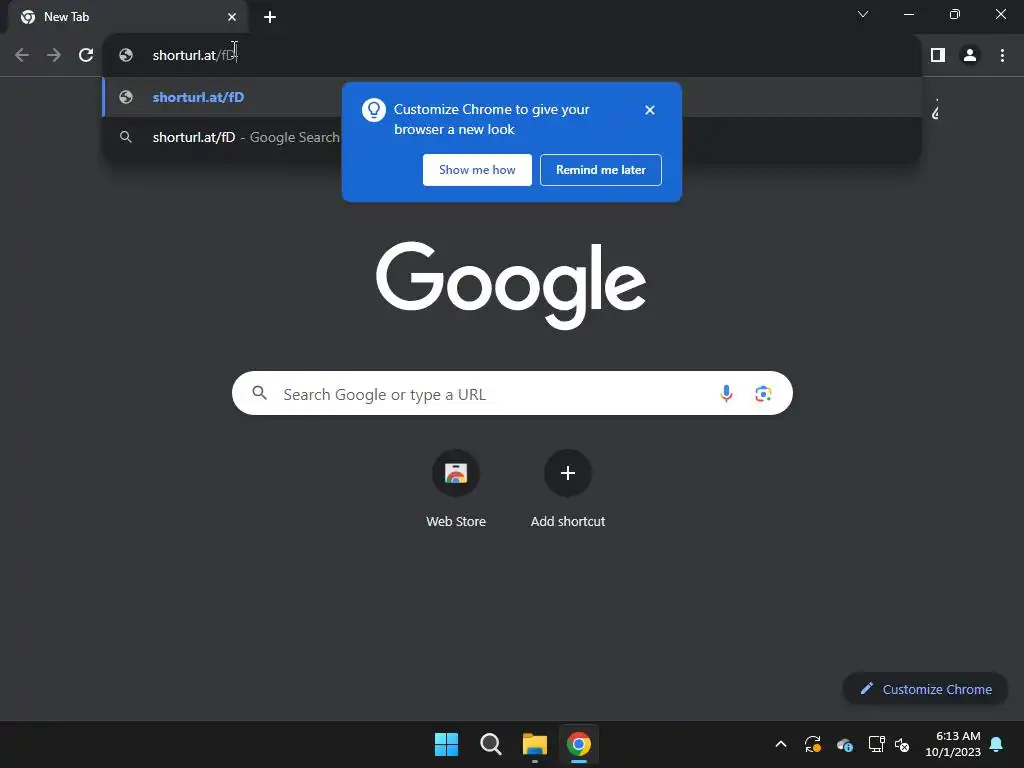Click the Remind me later button
The image size is (1024, 768).
click(601, 170)
